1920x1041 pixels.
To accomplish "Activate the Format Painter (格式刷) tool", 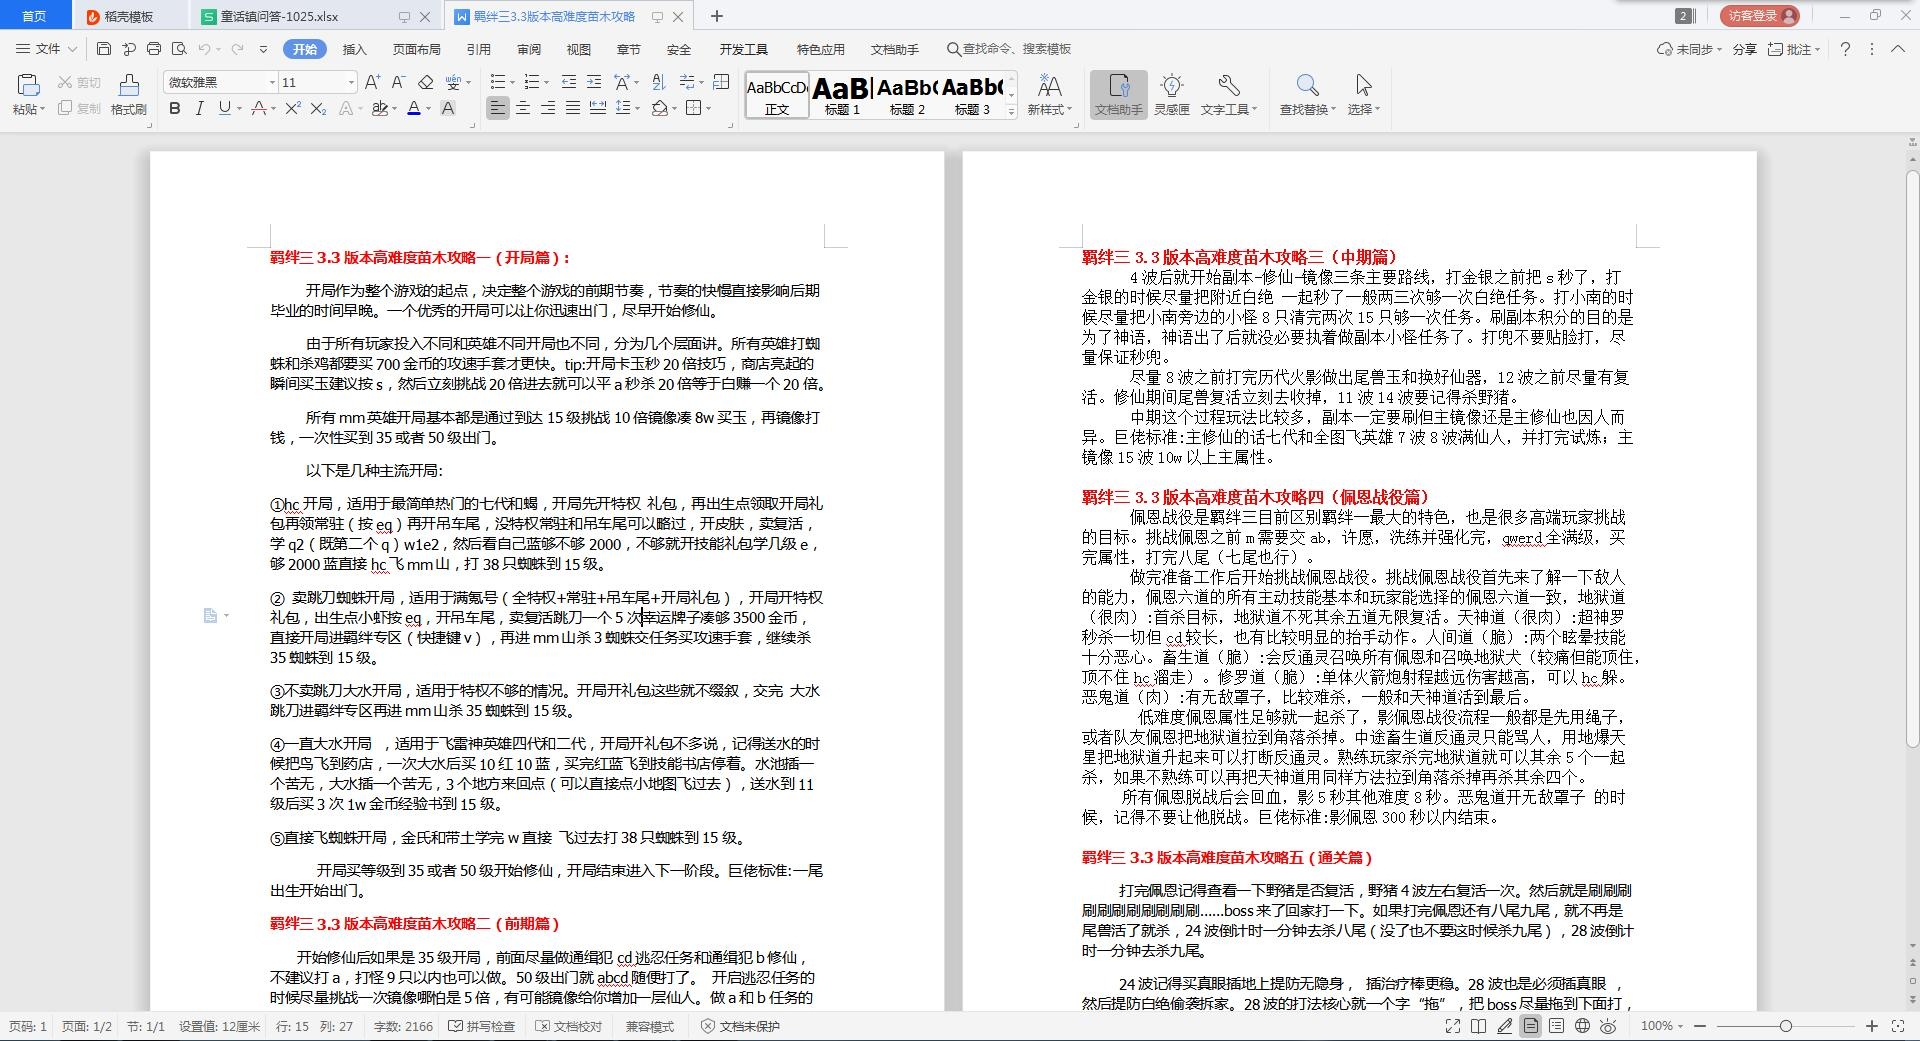I will tap(128, 96).
